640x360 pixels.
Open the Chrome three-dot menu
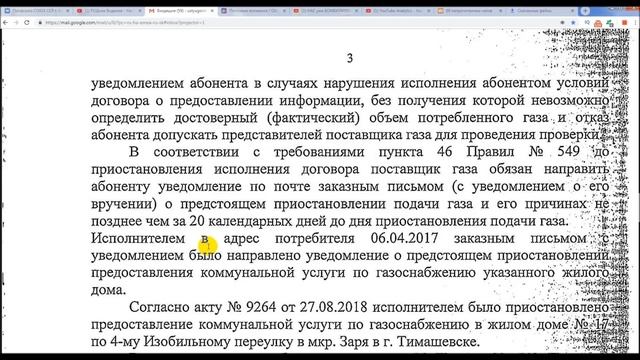636,22
